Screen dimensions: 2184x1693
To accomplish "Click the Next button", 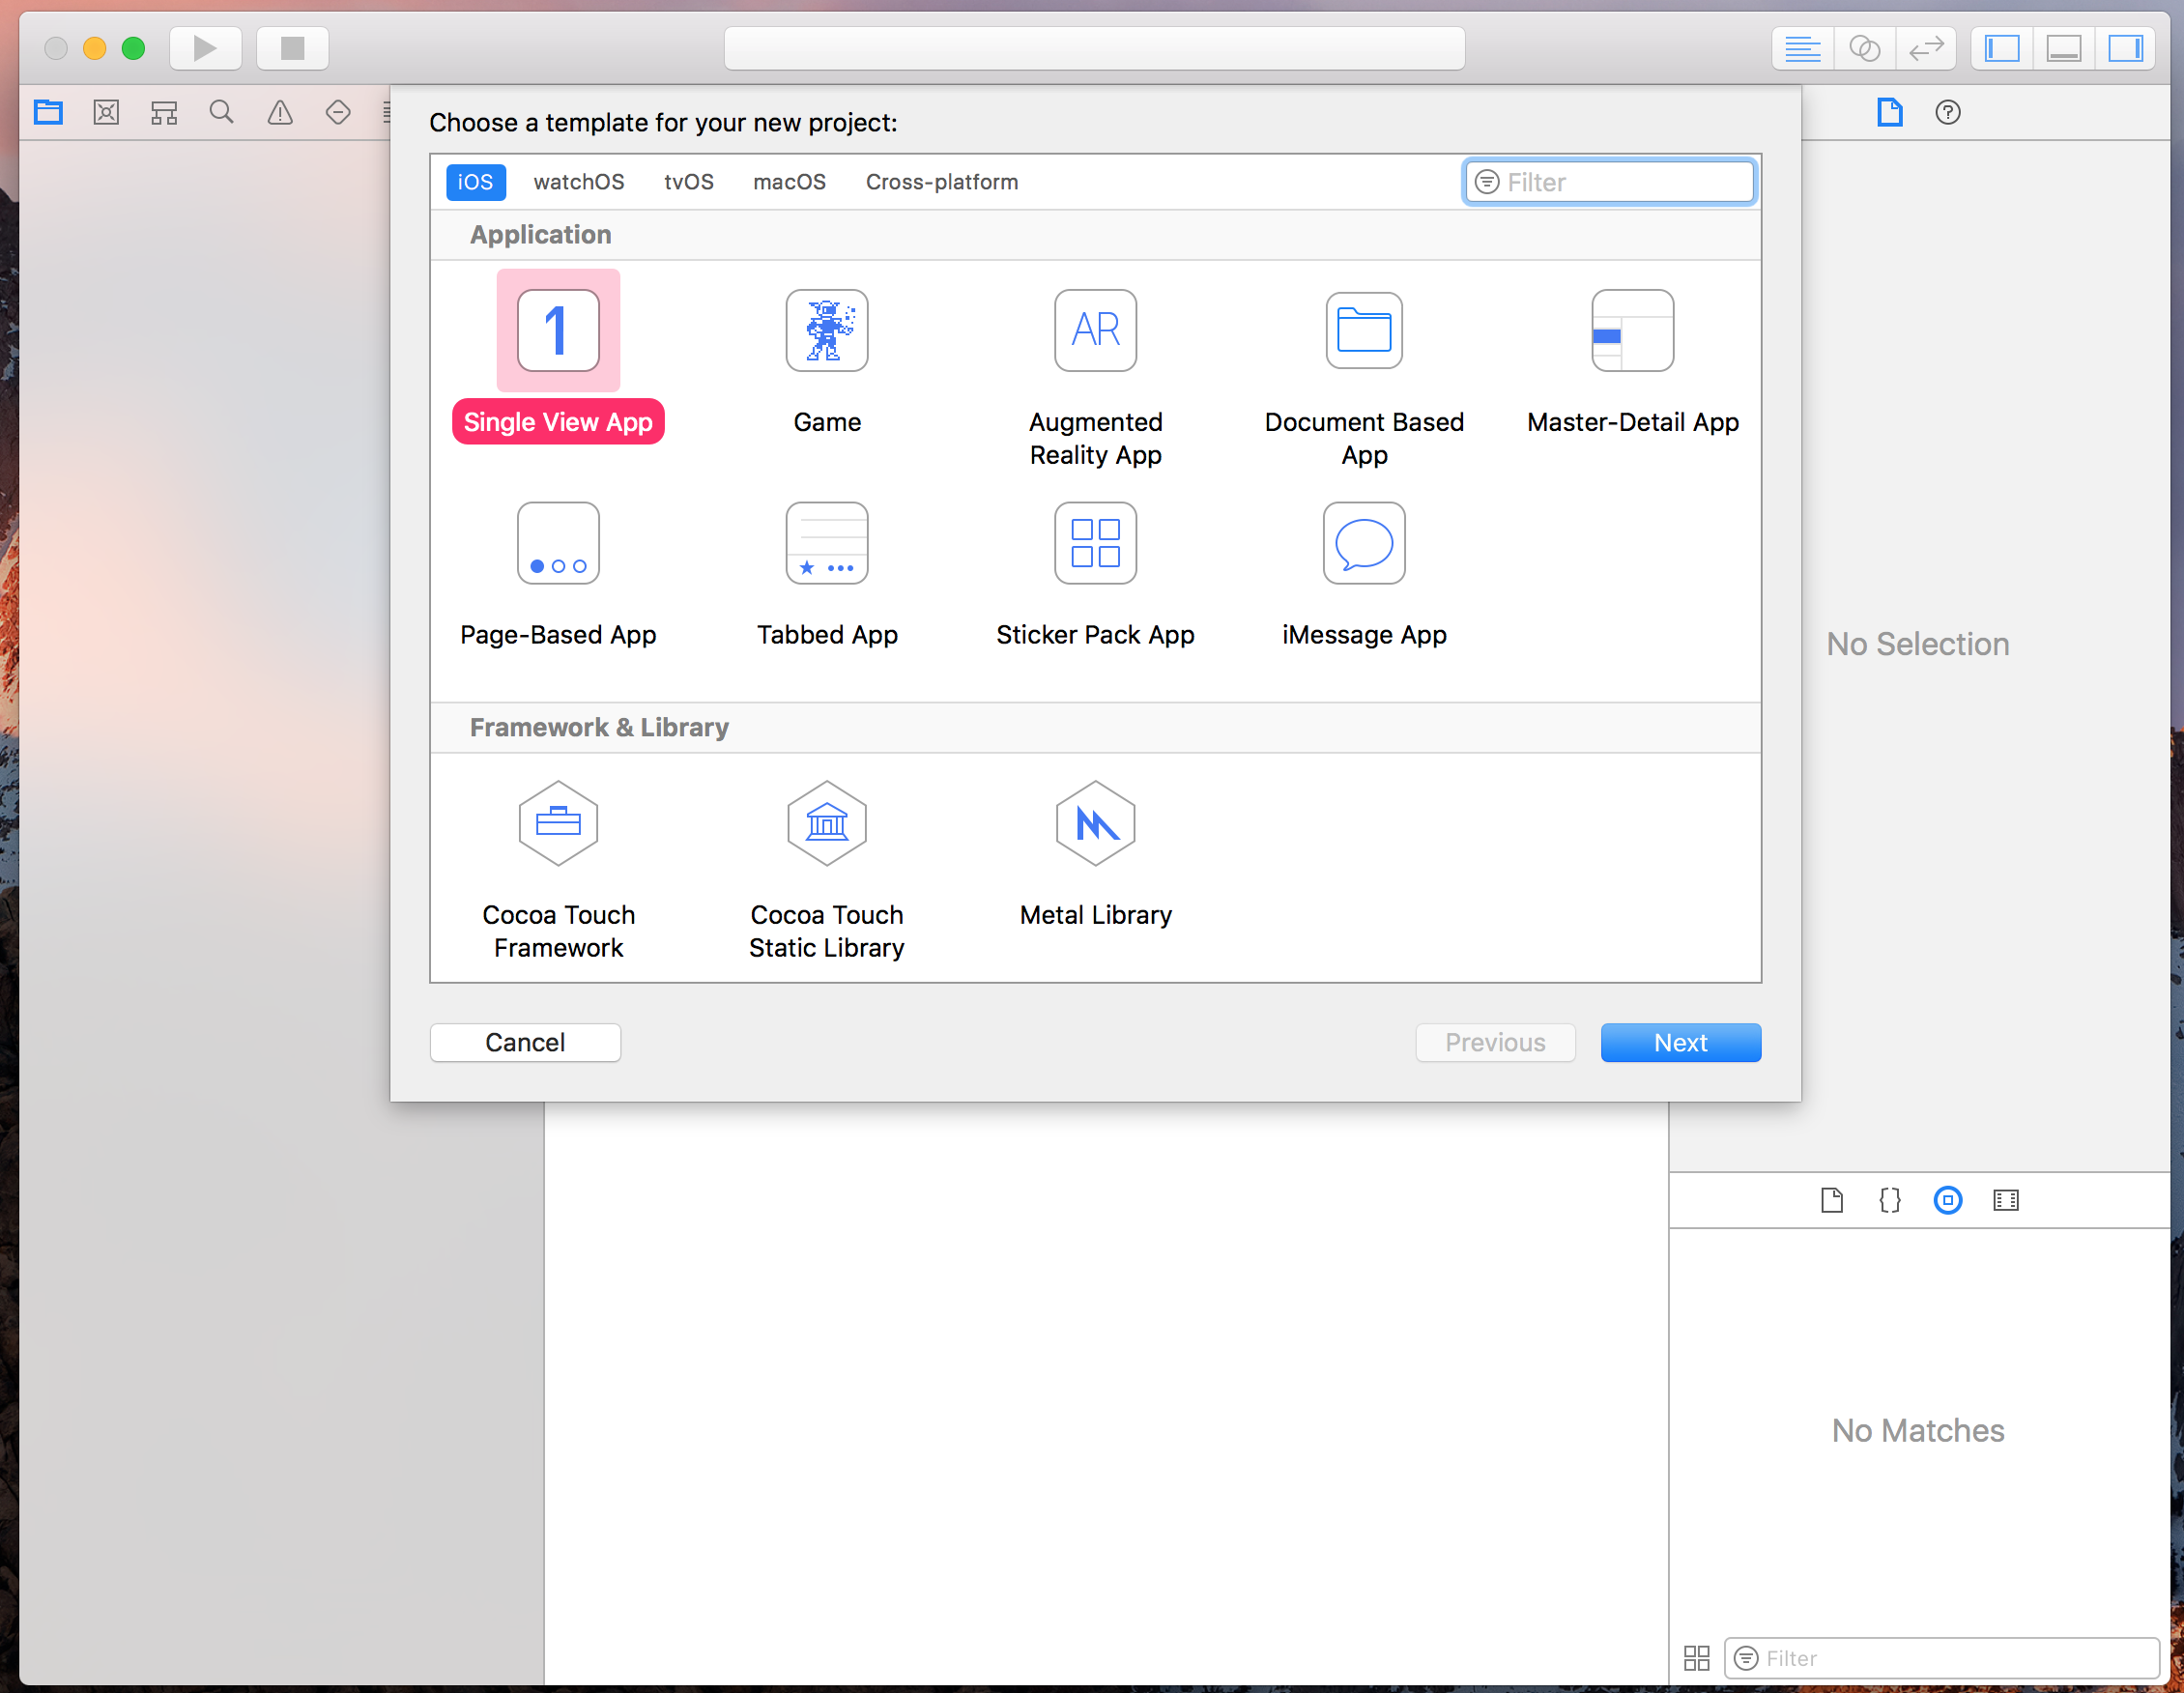I will click(1680, 1042).
